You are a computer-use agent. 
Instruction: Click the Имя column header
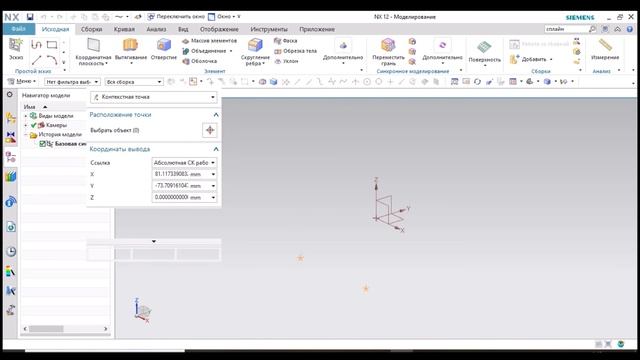pos(29,107)
